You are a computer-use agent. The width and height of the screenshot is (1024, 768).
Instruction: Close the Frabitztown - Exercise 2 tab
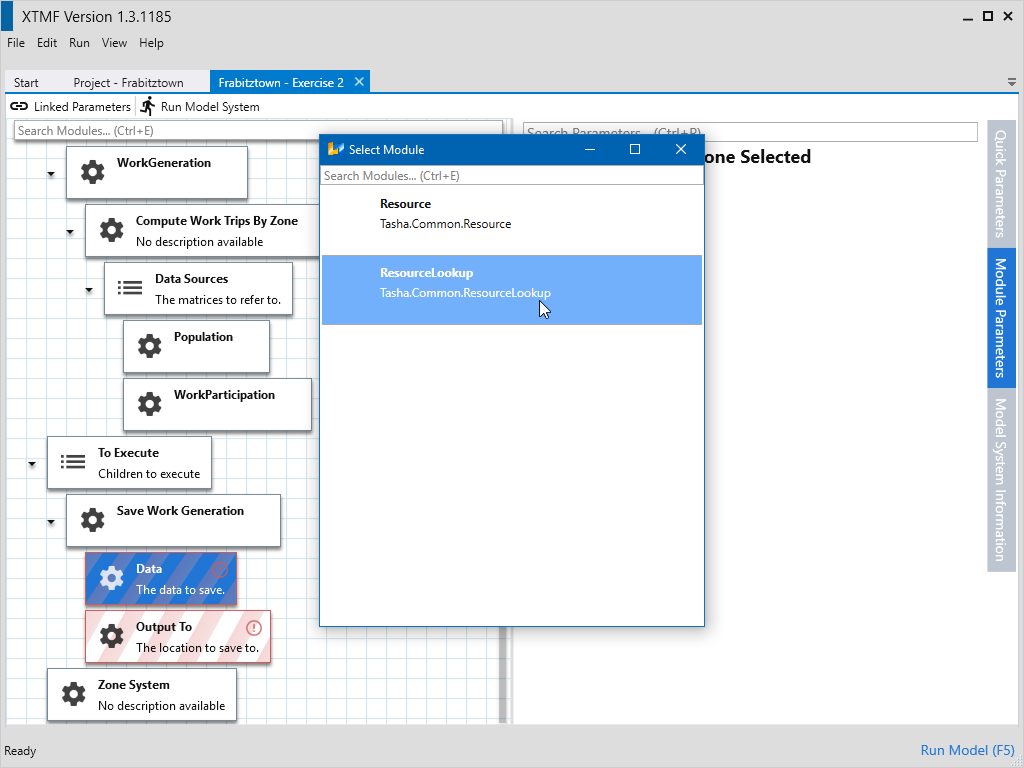(x=359, y=82)
